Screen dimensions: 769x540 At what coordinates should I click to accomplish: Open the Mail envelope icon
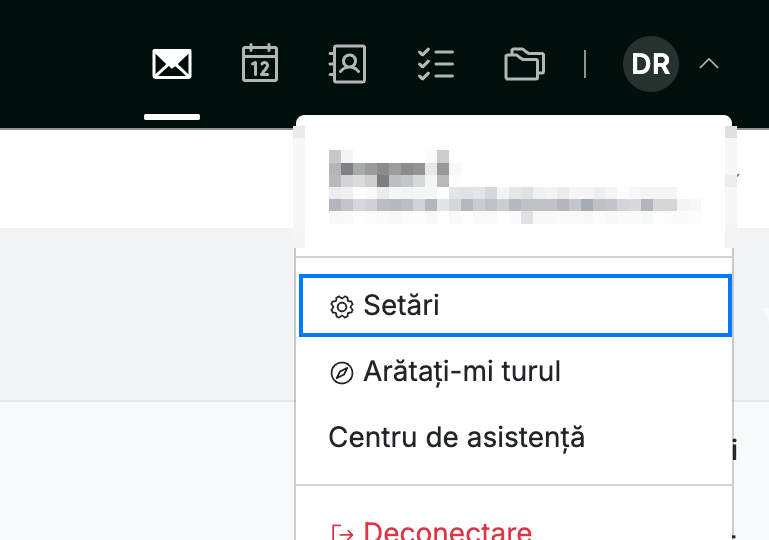[x=172, y=64]
